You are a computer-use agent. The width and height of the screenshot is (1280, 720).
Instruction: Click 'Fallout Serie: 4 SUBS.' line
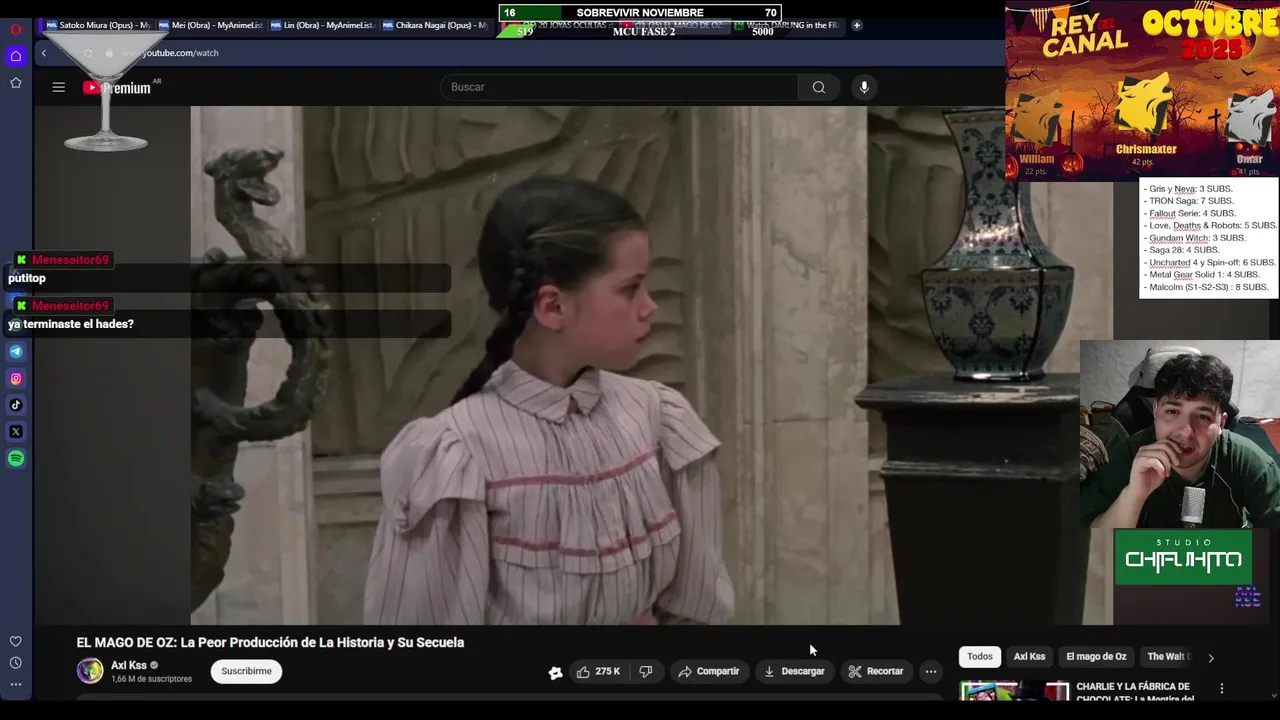pos(1190,213)
